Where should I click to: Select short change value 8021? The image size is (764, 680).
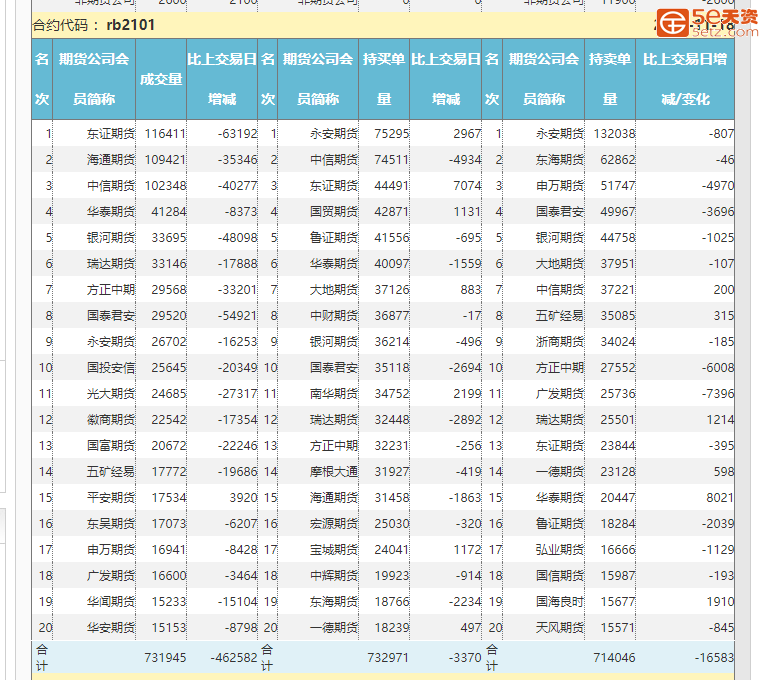click(720, 498)
